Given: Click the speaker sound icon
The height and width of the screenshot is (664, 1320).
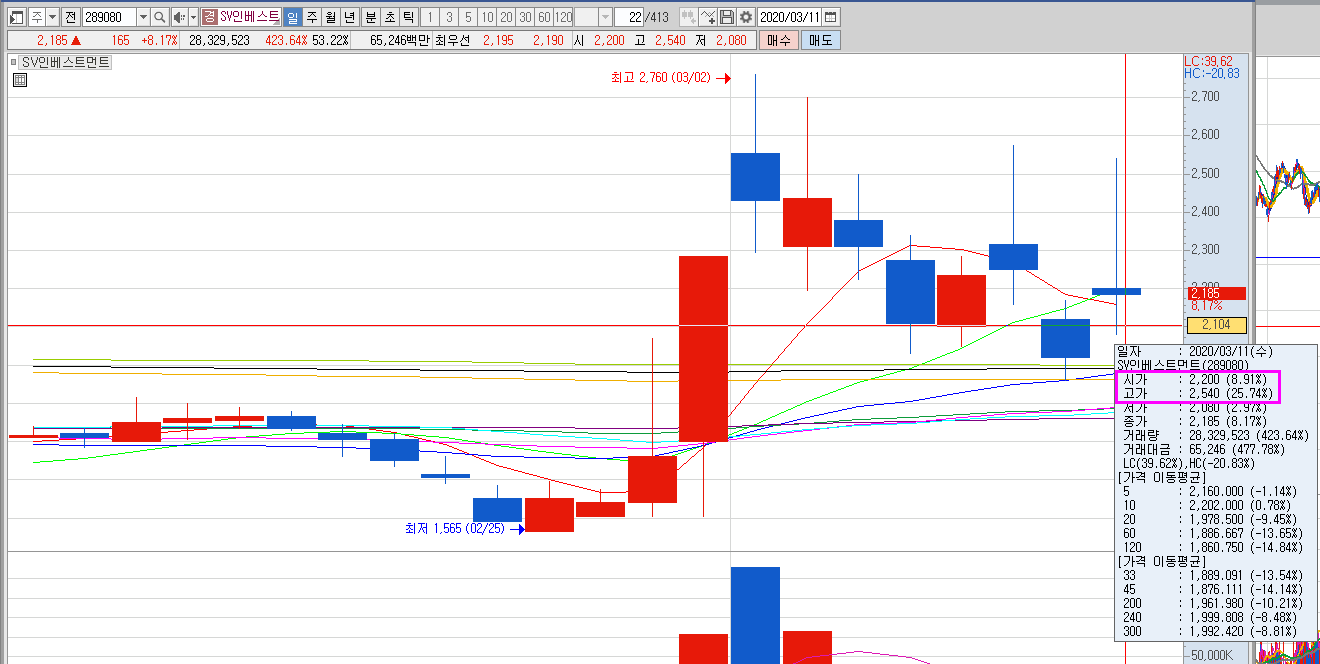Looking at the screenshot, I should (179, 17).
